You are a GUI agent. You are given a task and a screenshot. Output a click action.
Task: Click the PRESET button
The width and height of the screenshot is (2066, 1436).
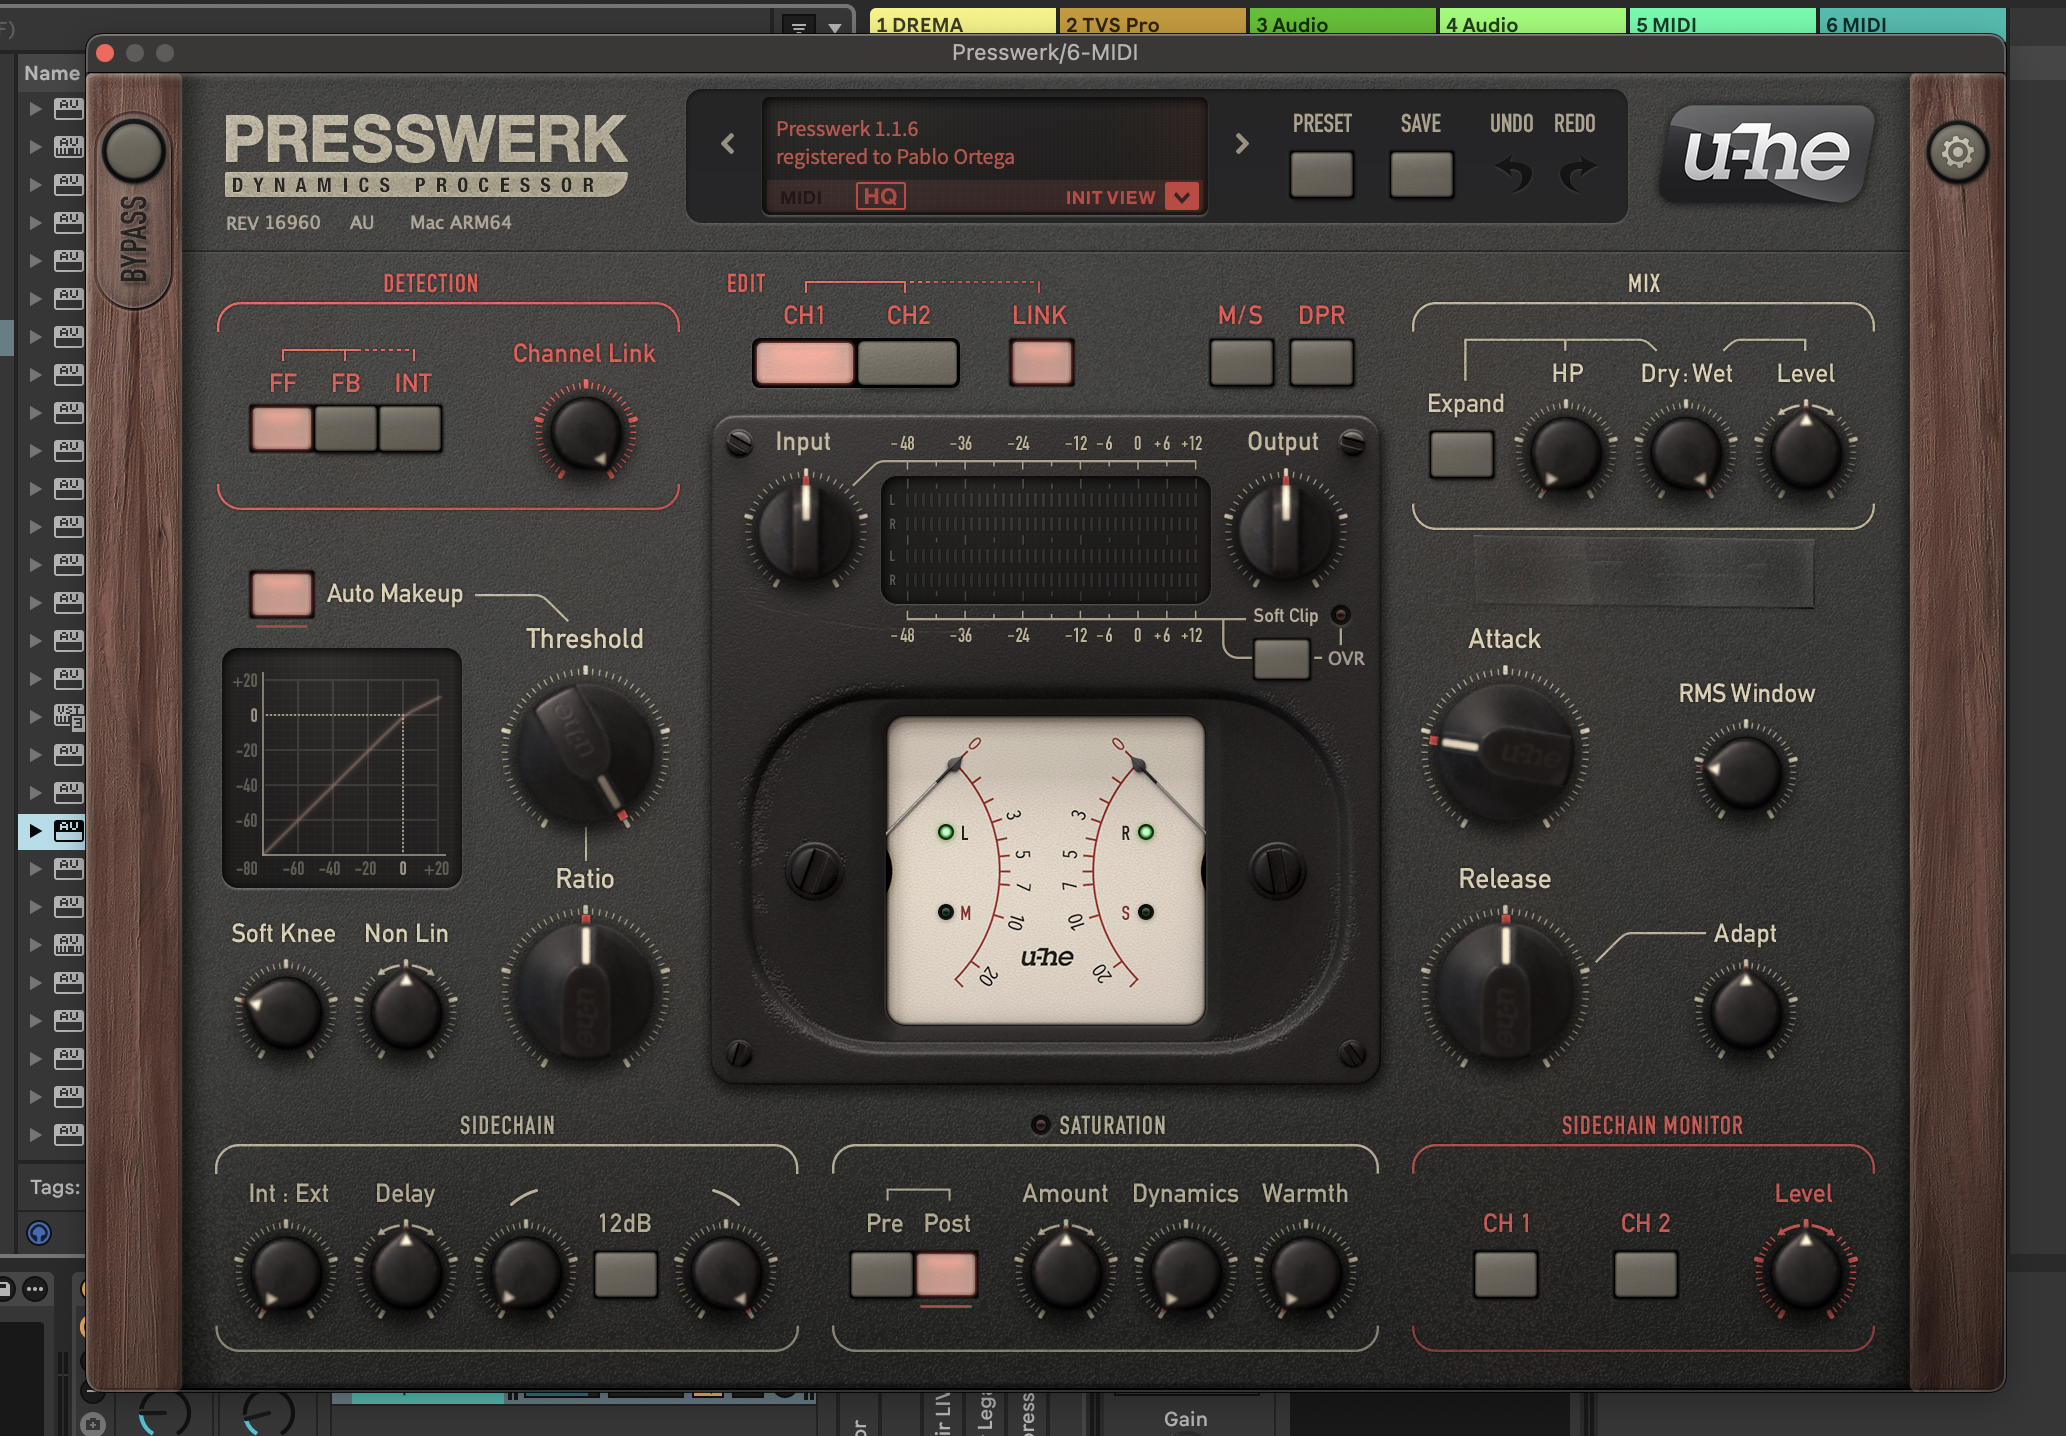[1322, 176]
